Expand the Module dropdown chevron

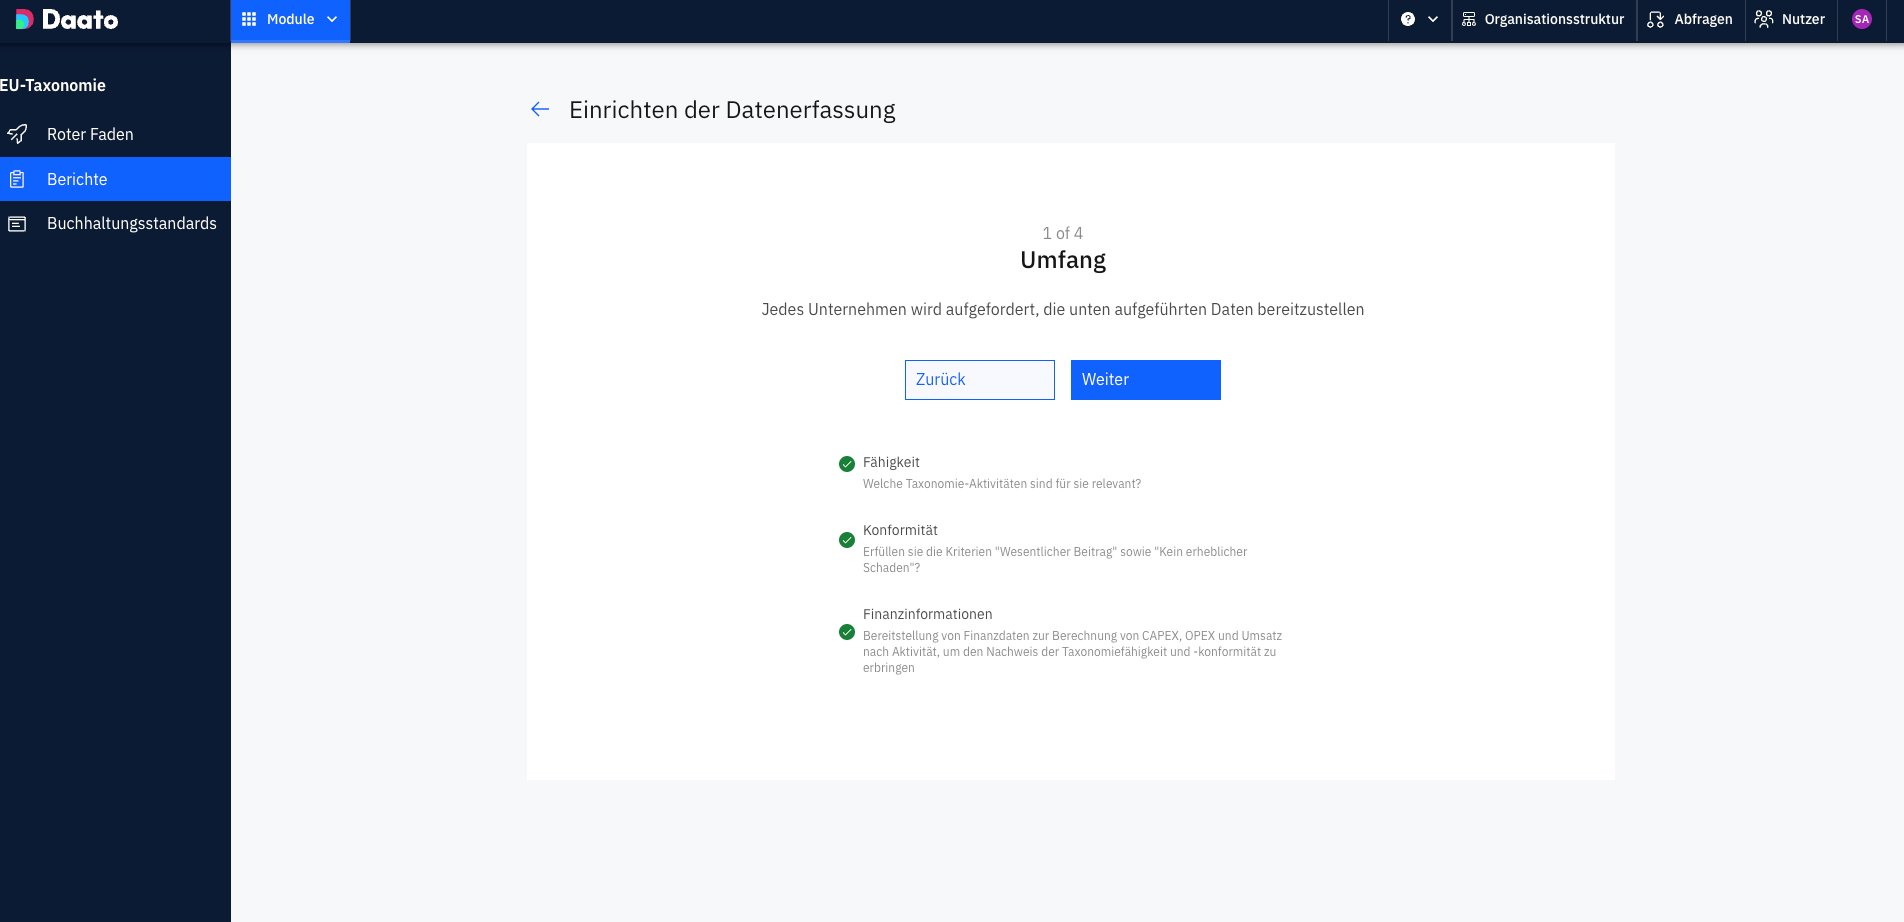tap(332, 19)
